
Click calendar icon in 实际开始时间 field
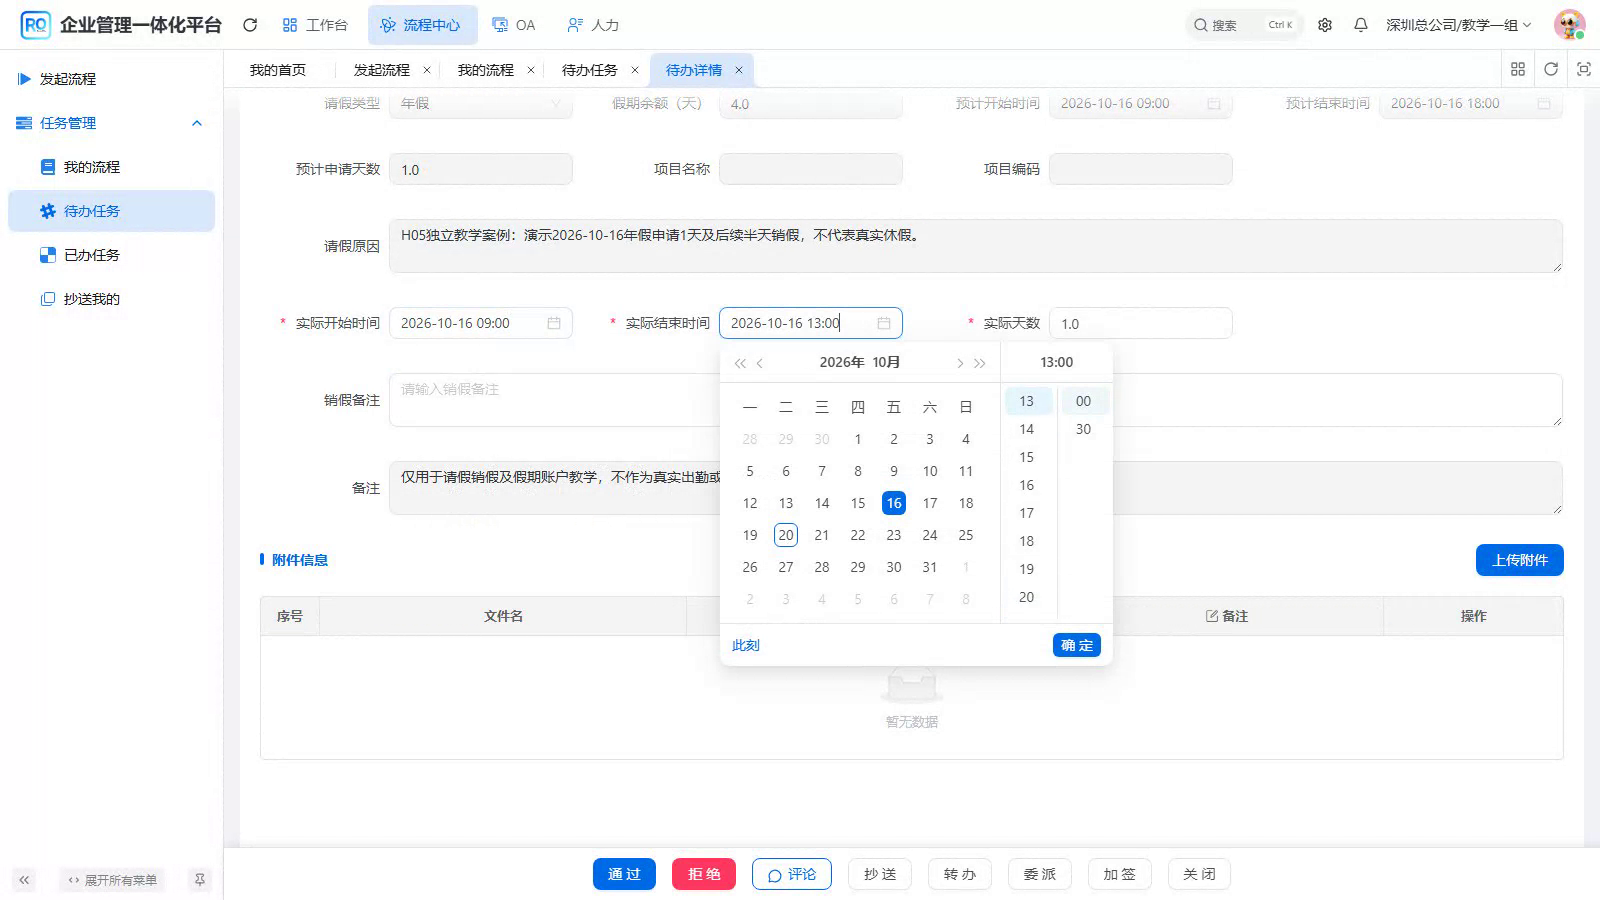click(x=554, y=323)
